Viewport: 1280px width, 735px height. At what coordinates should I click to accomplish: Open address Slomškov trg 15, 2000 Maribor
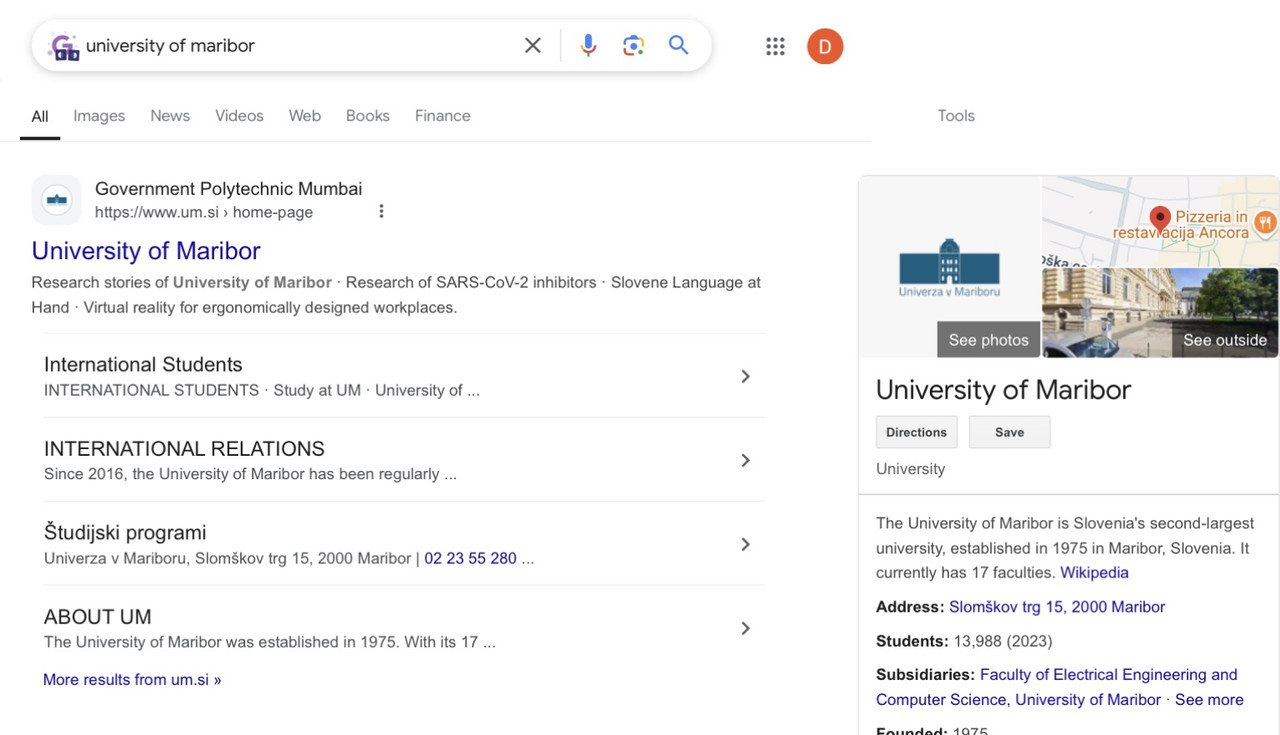pyautogui.click(x=1057, y=607)
